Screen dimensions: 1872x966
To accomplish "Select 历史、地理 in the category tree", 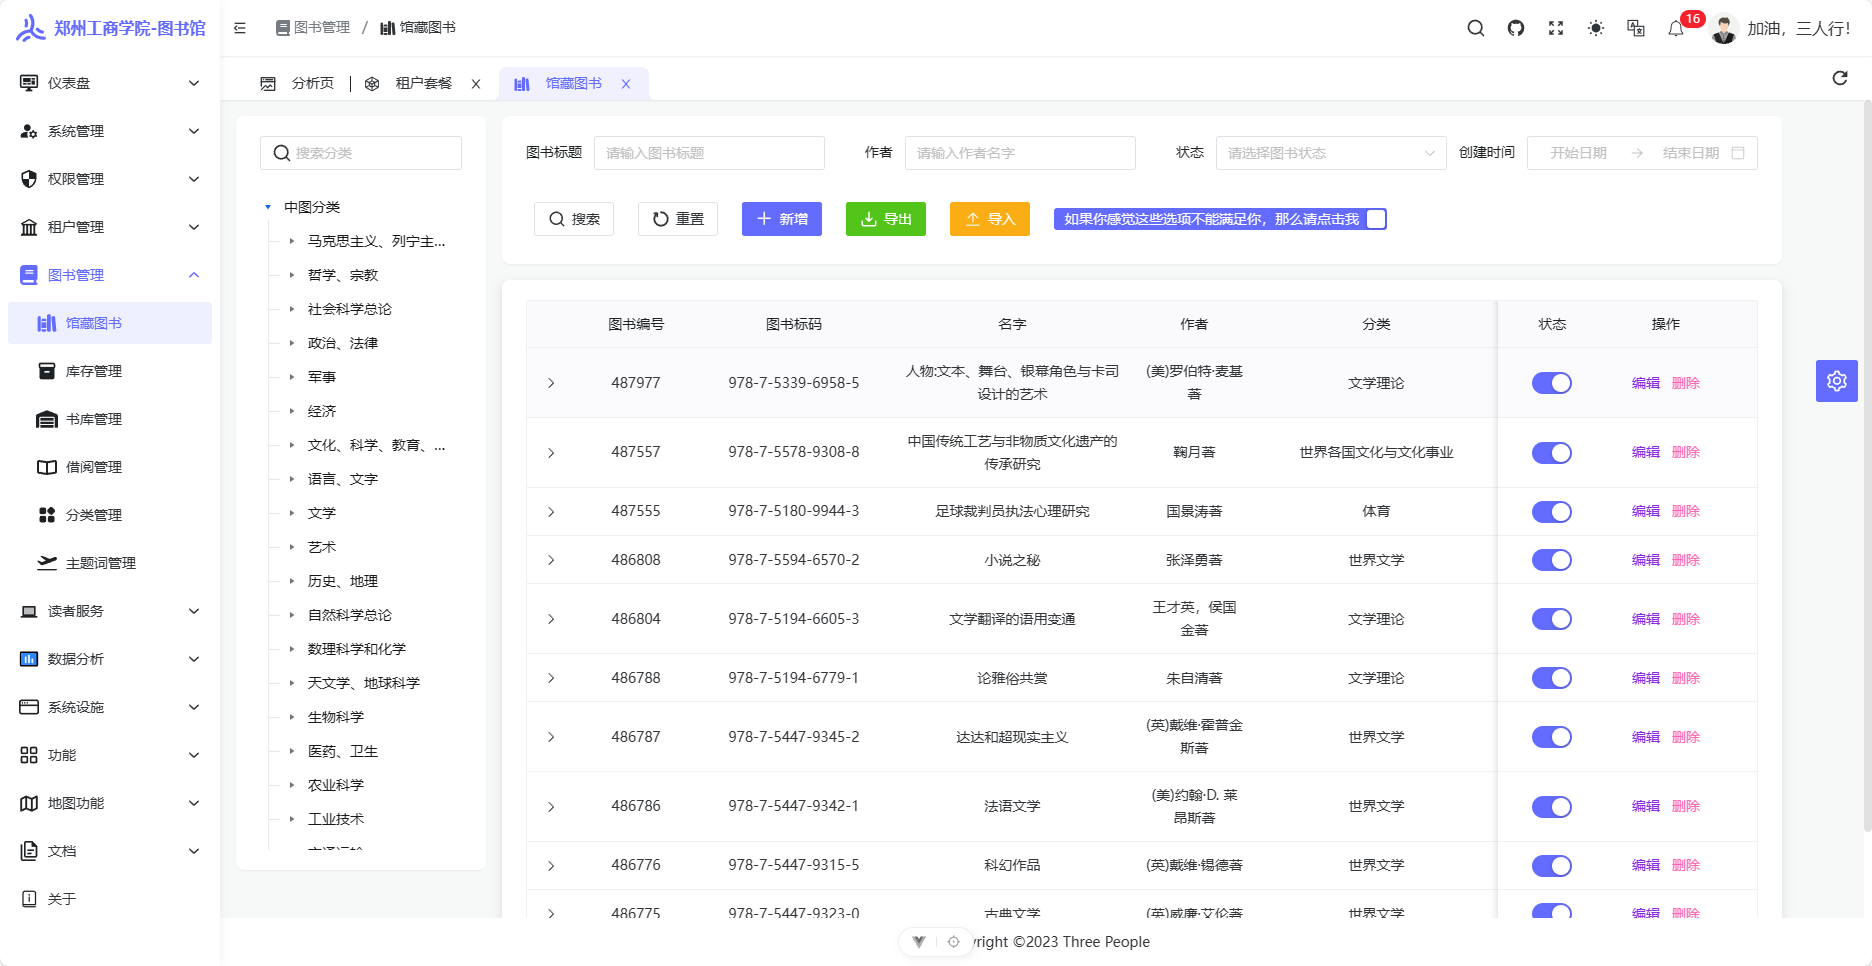I will (343, 581).
